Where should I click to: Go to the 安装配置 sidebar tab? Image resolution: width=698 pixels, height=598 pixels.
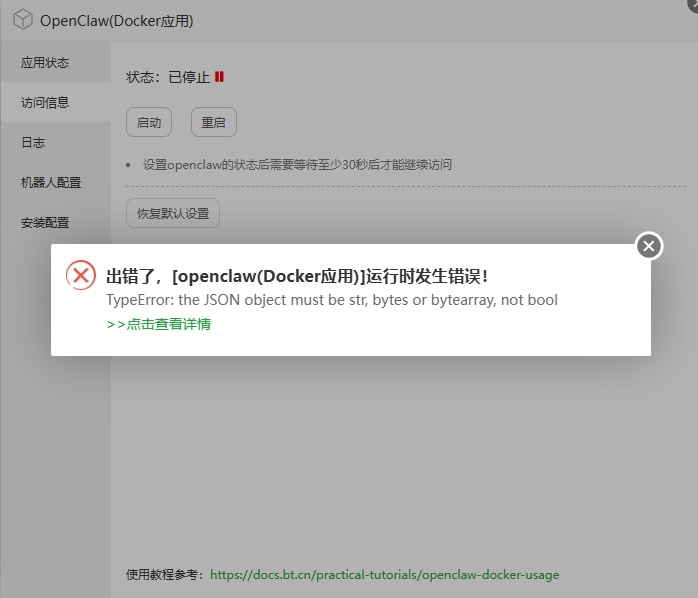[x=56, y=223]
